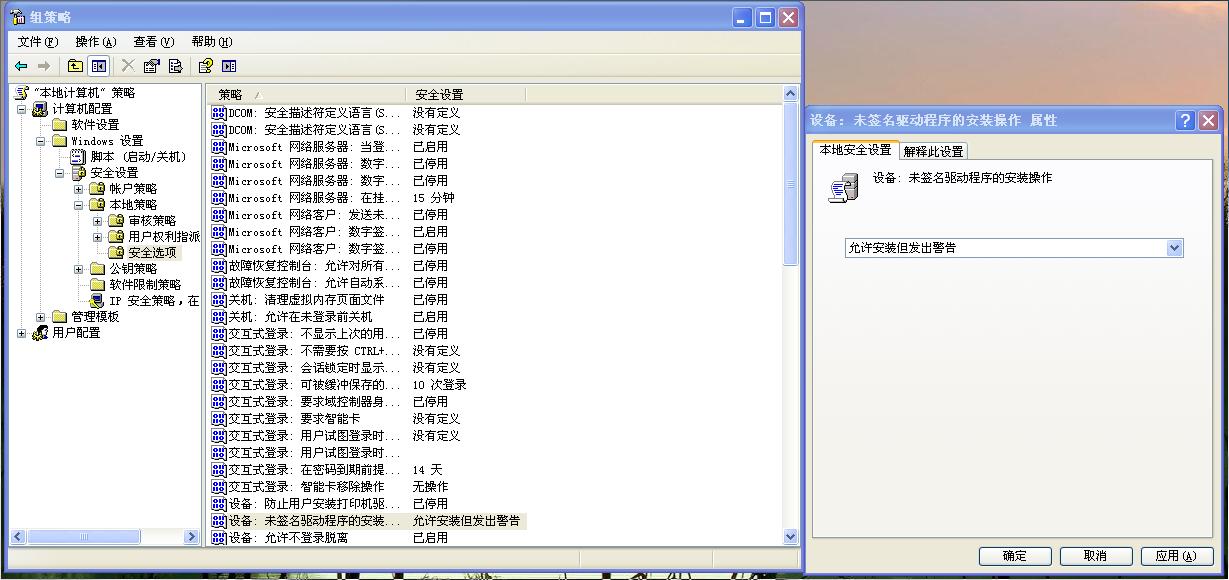Click the Forward arrow toolbar icon
1229x580 pixels.
coord(43,66)
